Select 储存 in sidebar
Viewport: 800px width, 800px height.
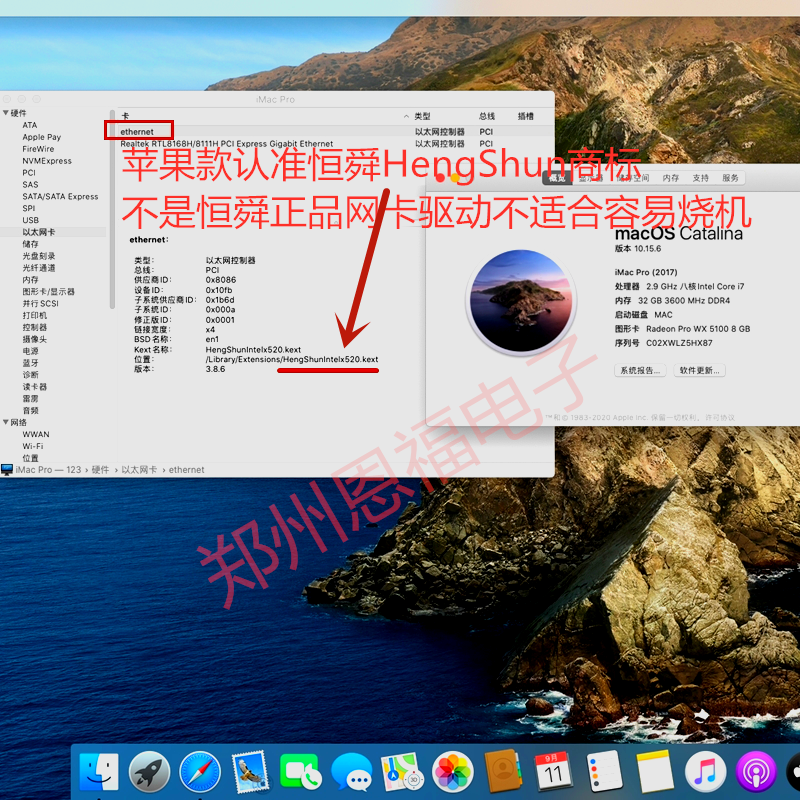pos(30,244)
